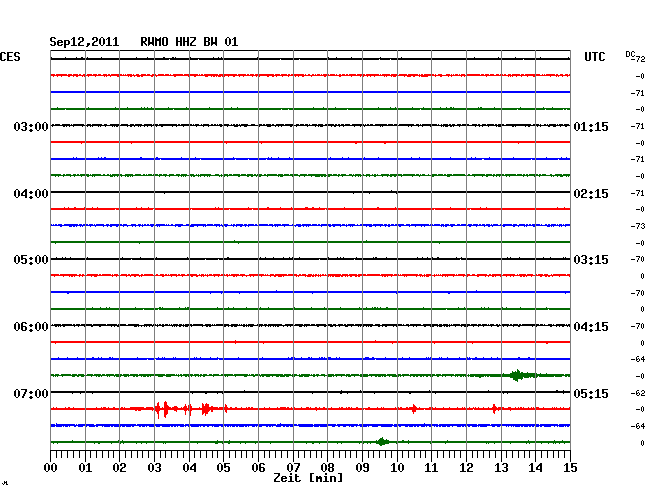Select the 03:00 local time label
This screenshot has height=494, width=650.
(31, 126)
